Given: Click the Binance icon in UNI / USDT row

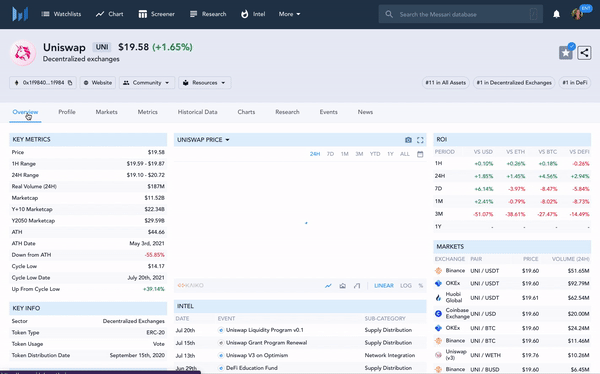Looking at the screenshot, I should point(439,271).
